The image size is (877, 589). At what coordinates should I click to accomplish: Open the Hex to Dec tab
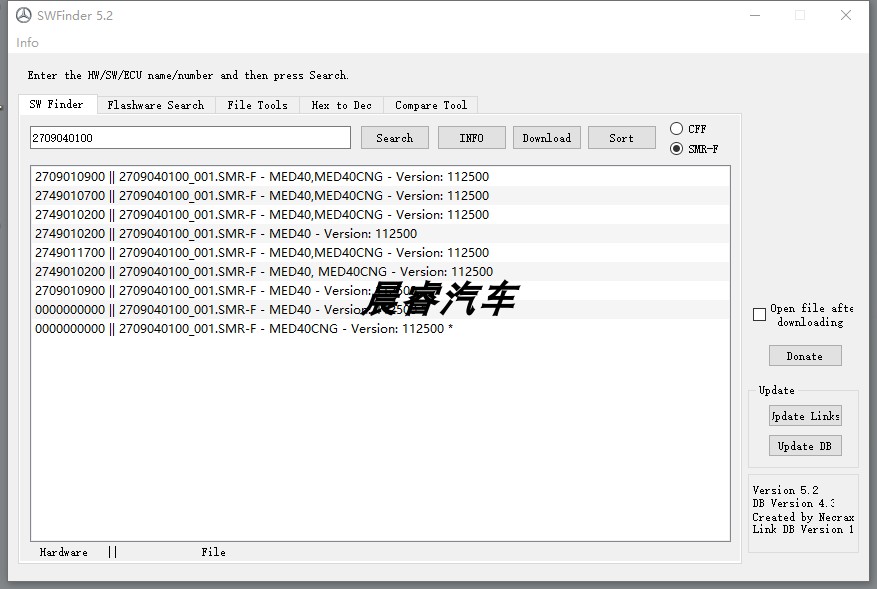point(341,105)
